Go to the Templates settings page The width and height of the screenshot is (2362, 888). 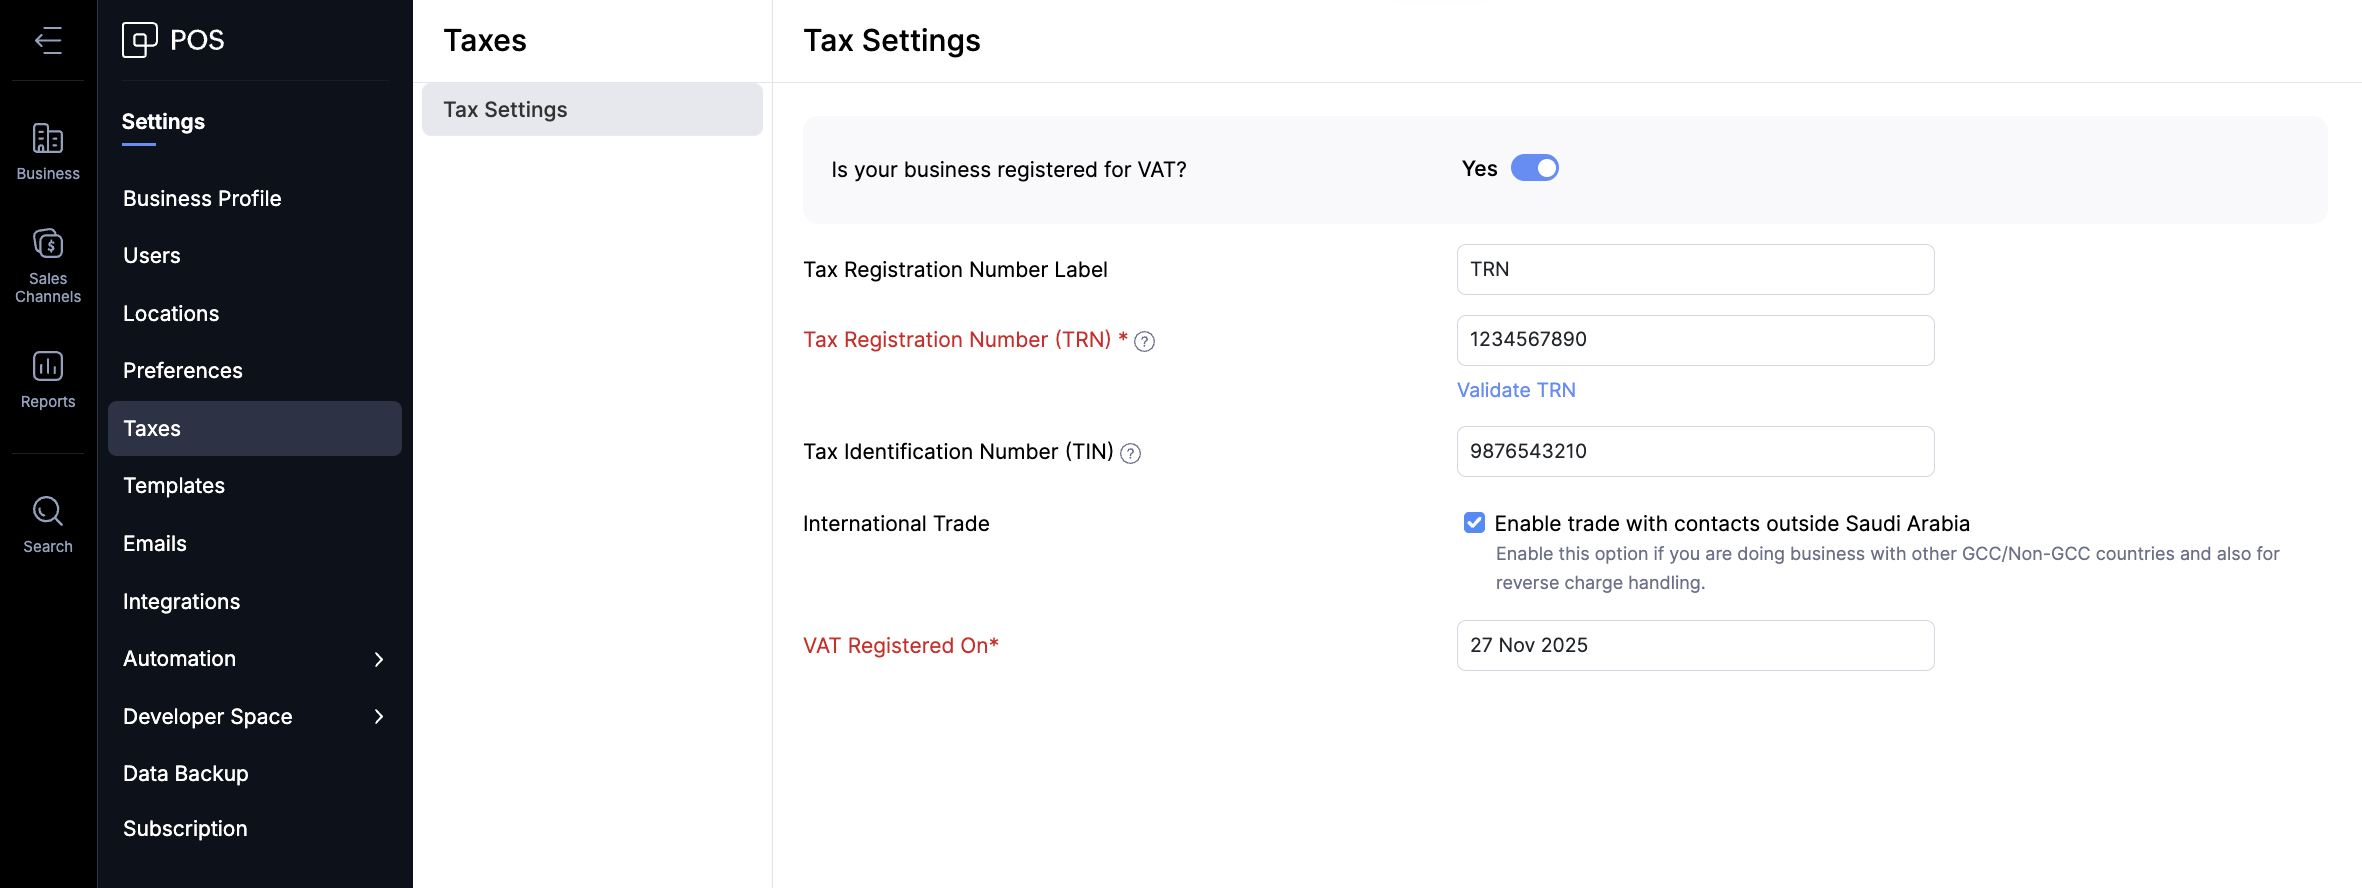[174, 486]
